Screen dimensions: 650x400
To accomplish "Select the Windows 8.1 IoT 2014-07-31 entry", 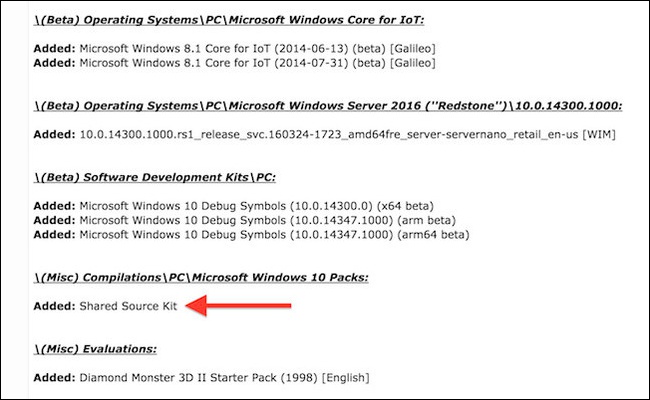I will click(235, 63).
